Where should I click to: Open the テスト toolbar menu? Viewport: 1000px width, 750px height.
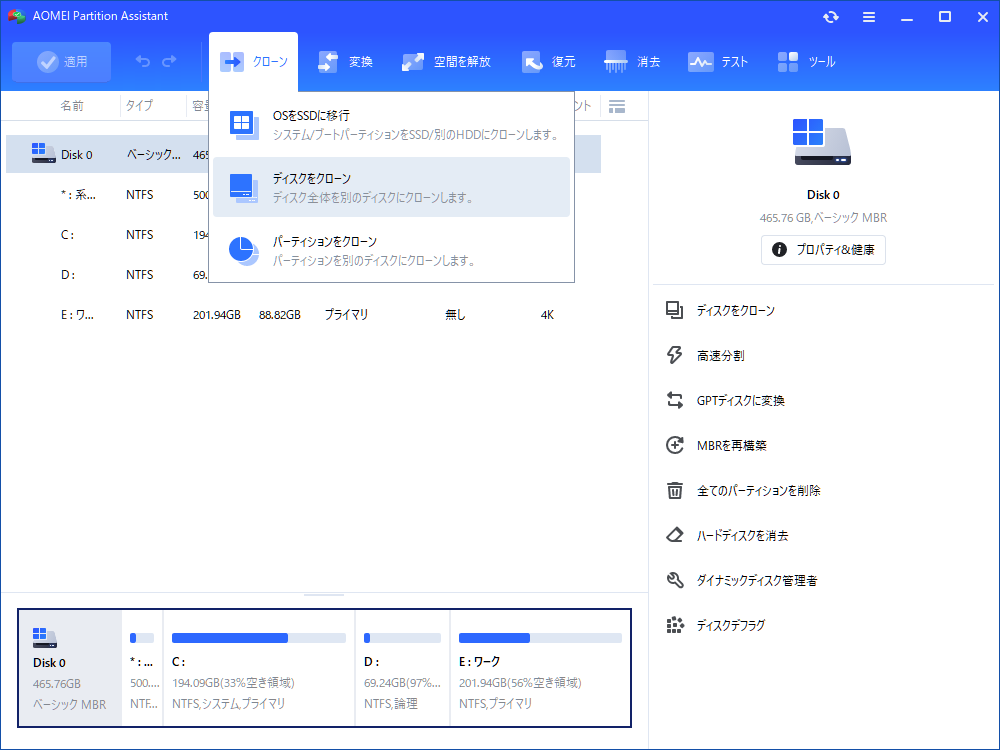point(717,62)
